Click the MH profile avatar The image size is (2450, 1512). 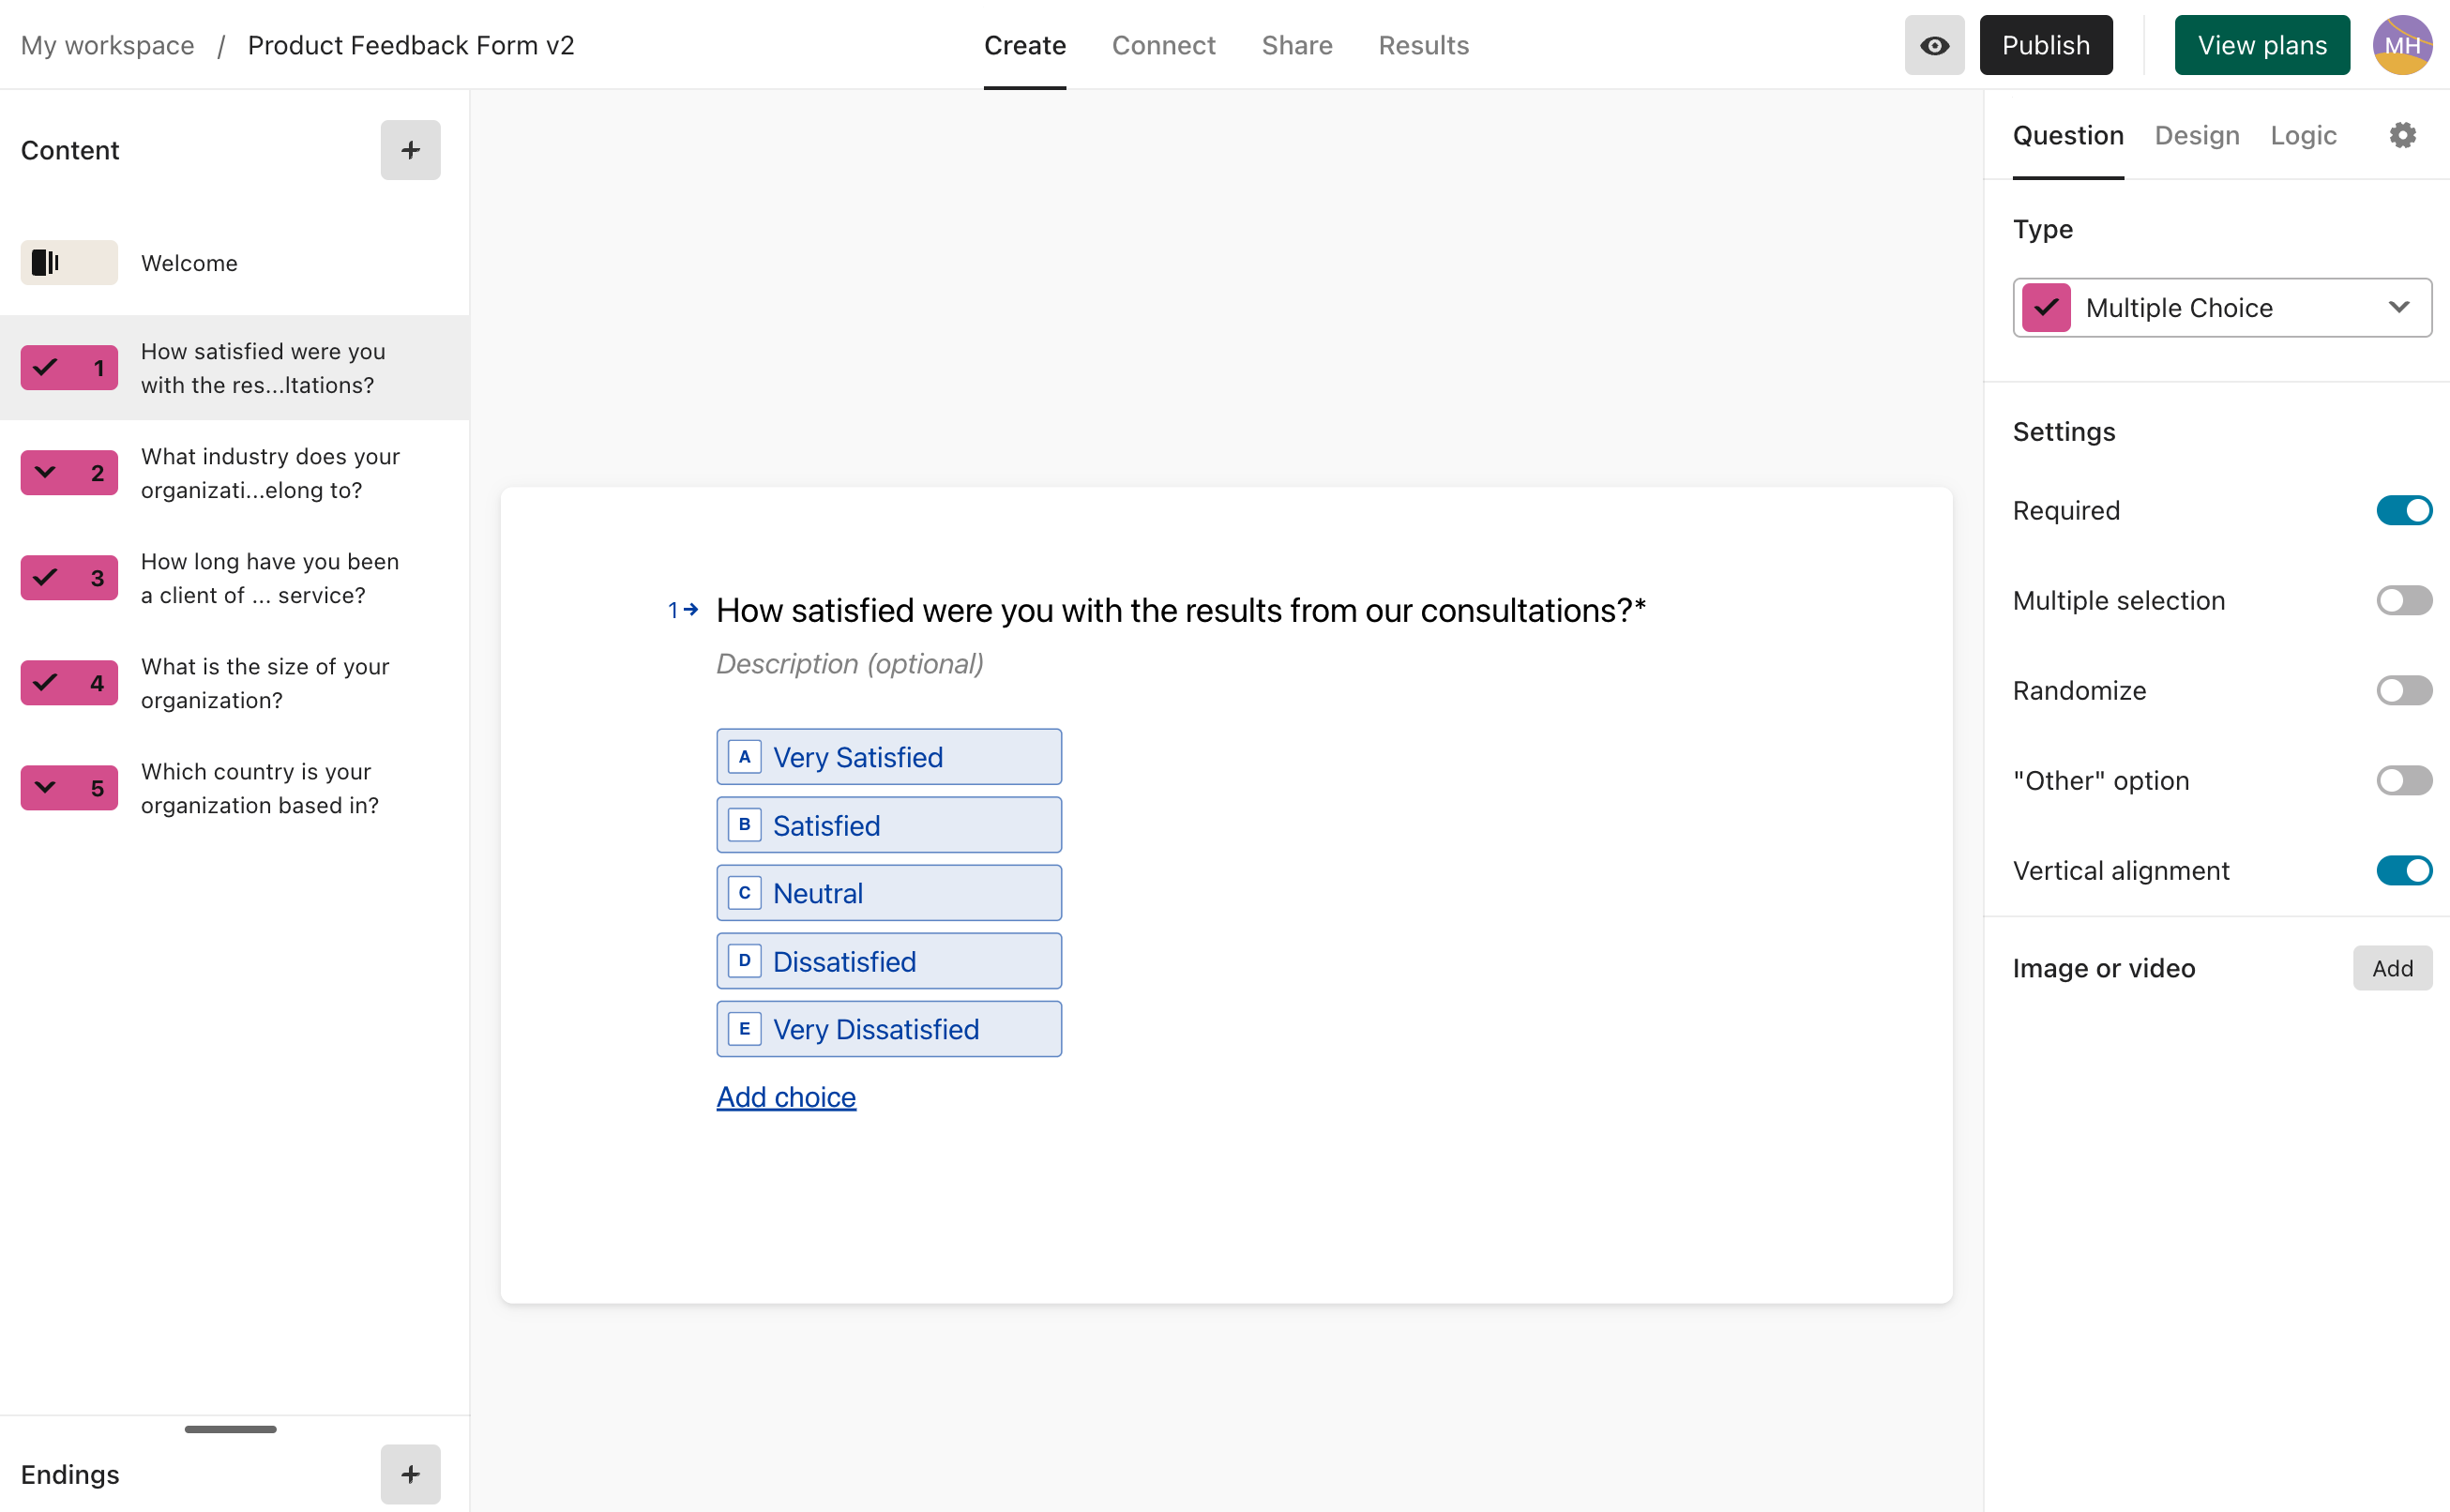[x=2401, y=45]
